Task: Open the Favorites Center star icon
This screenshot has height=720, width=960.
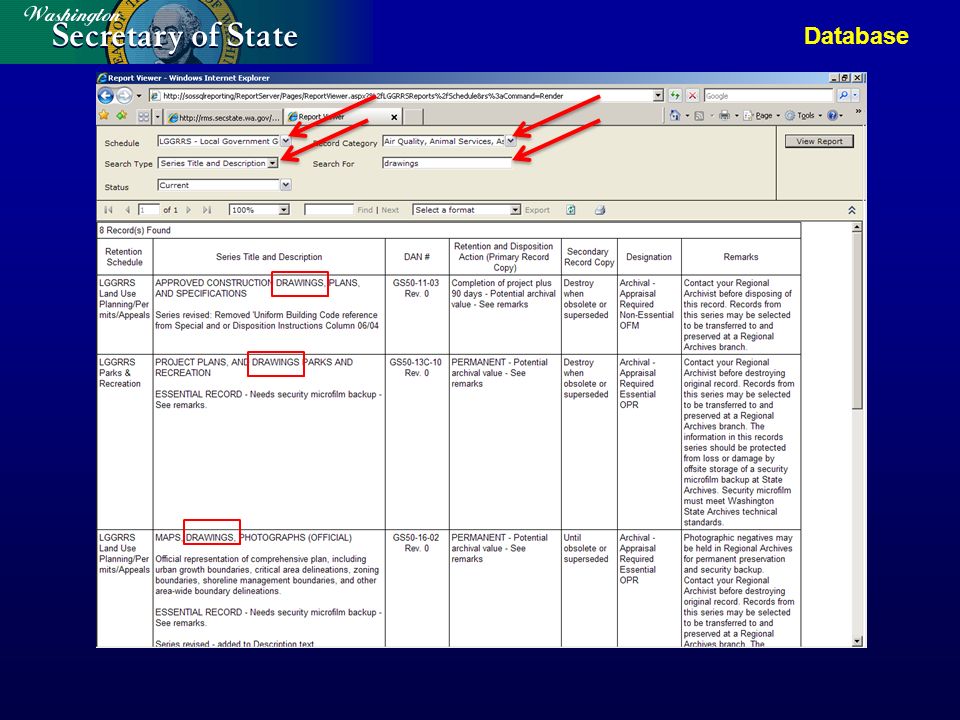Action: point(104,116)
